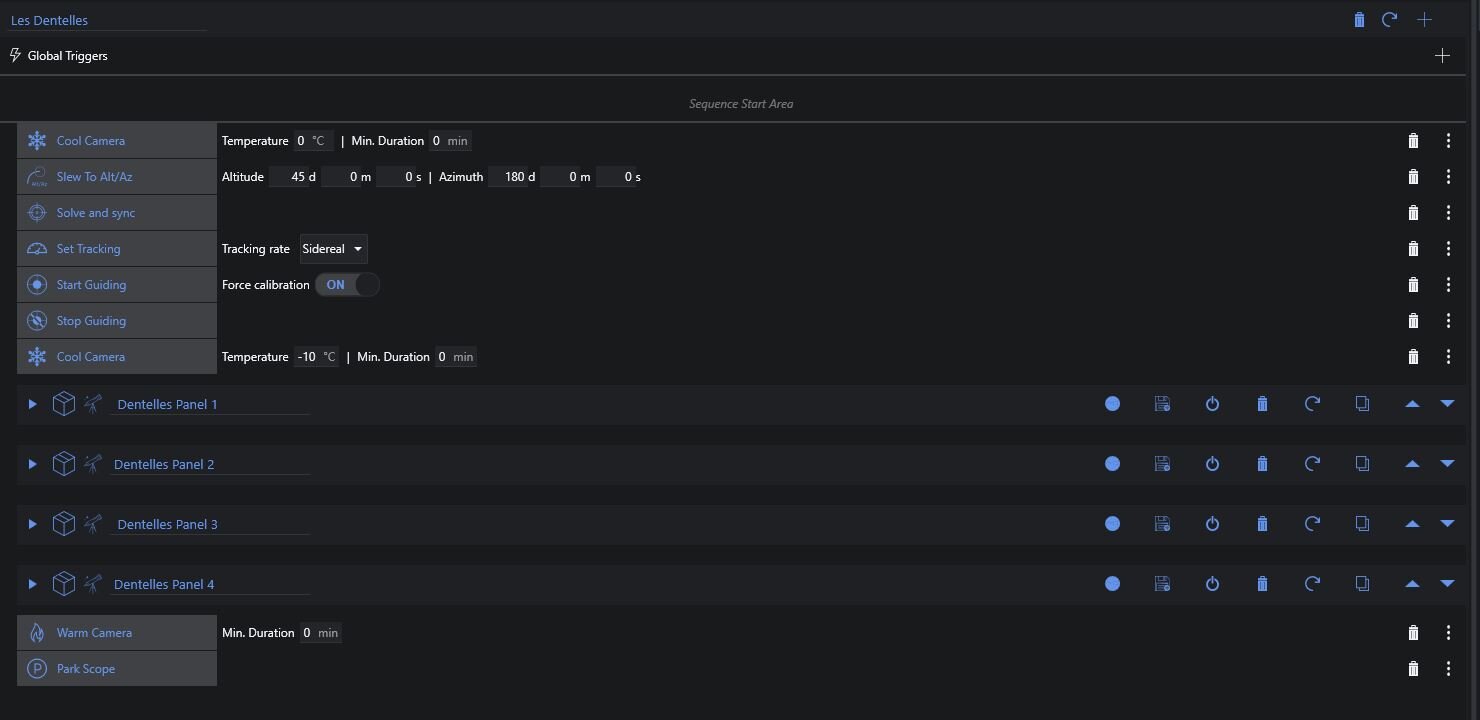
Task: Disable Dentelles Panel 1 using power icon
Action: (x=1212, y=404)
